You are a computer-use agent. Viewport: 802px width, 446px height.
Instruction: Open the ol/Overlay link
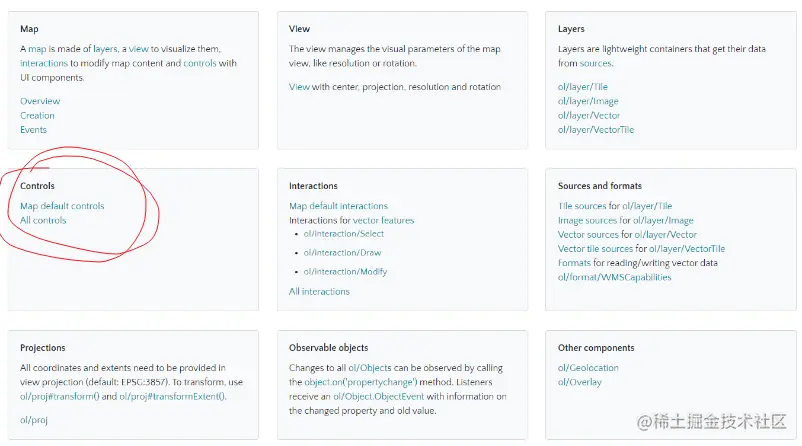coord(580,382)
